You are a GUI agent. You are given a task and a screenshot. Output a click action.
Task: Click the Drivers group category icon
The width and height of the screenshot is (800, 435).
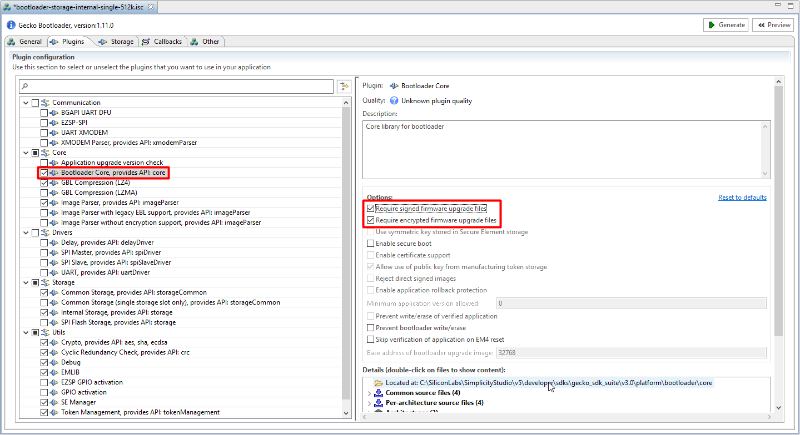coord(45,233)
